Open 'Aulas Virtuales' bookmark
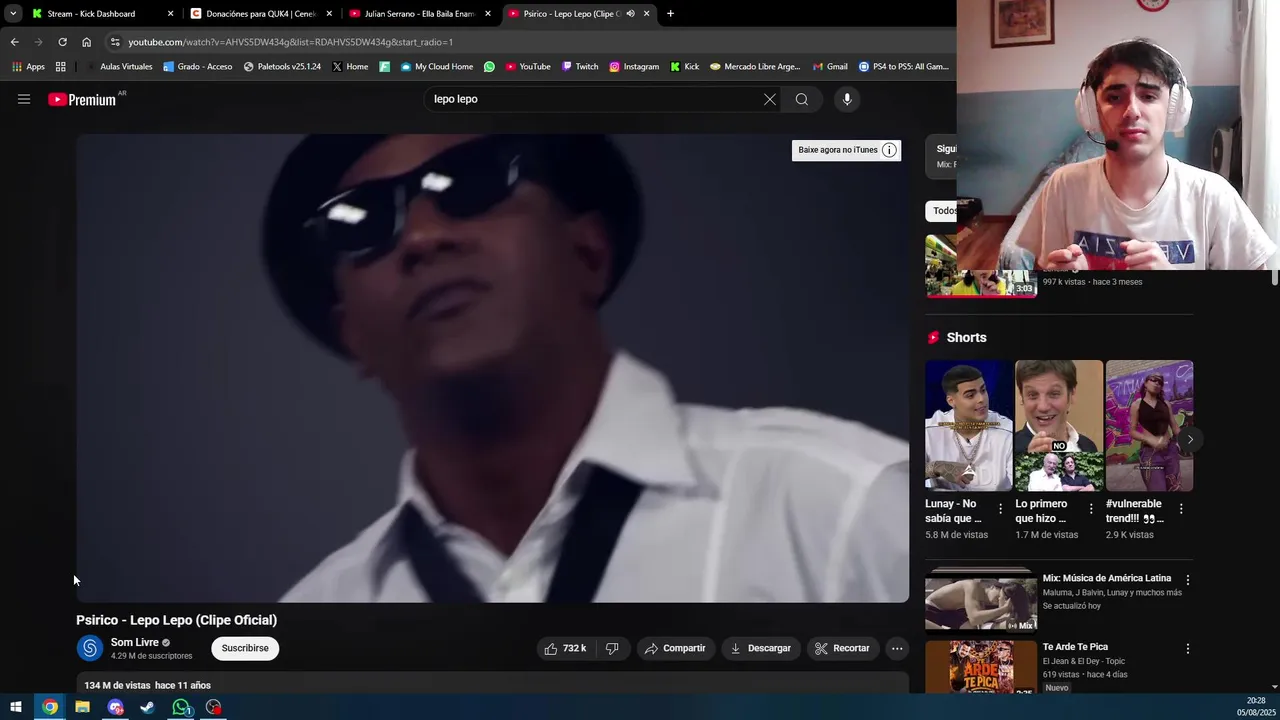 click(x=119, y=67)
